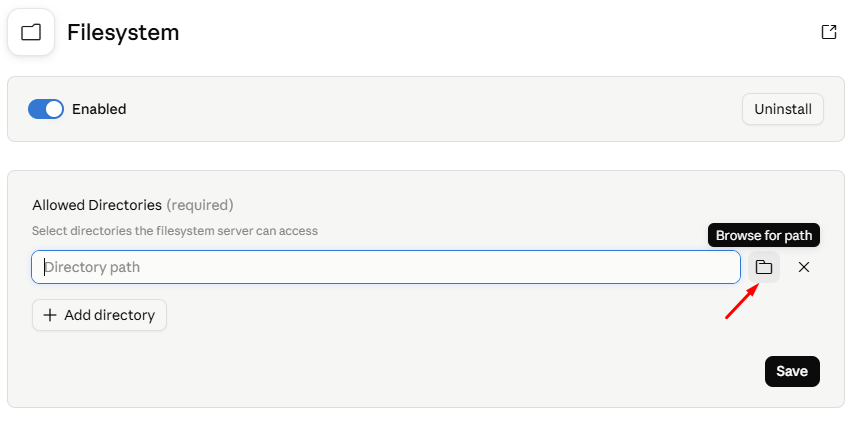Click the Filesystem title heading
The width and height of the screenshot is (859, 427).
pyautogui.click(x=123, y=32)
